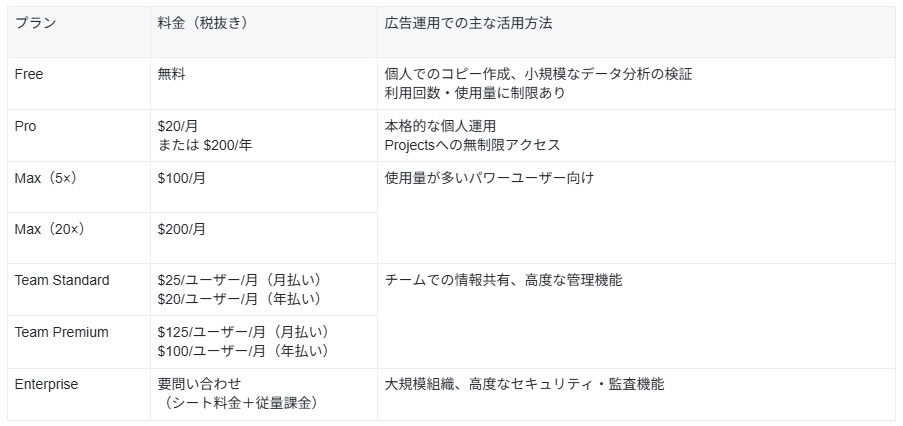
Task: Click the 無料 price cell
Action: tap(264, 83)
